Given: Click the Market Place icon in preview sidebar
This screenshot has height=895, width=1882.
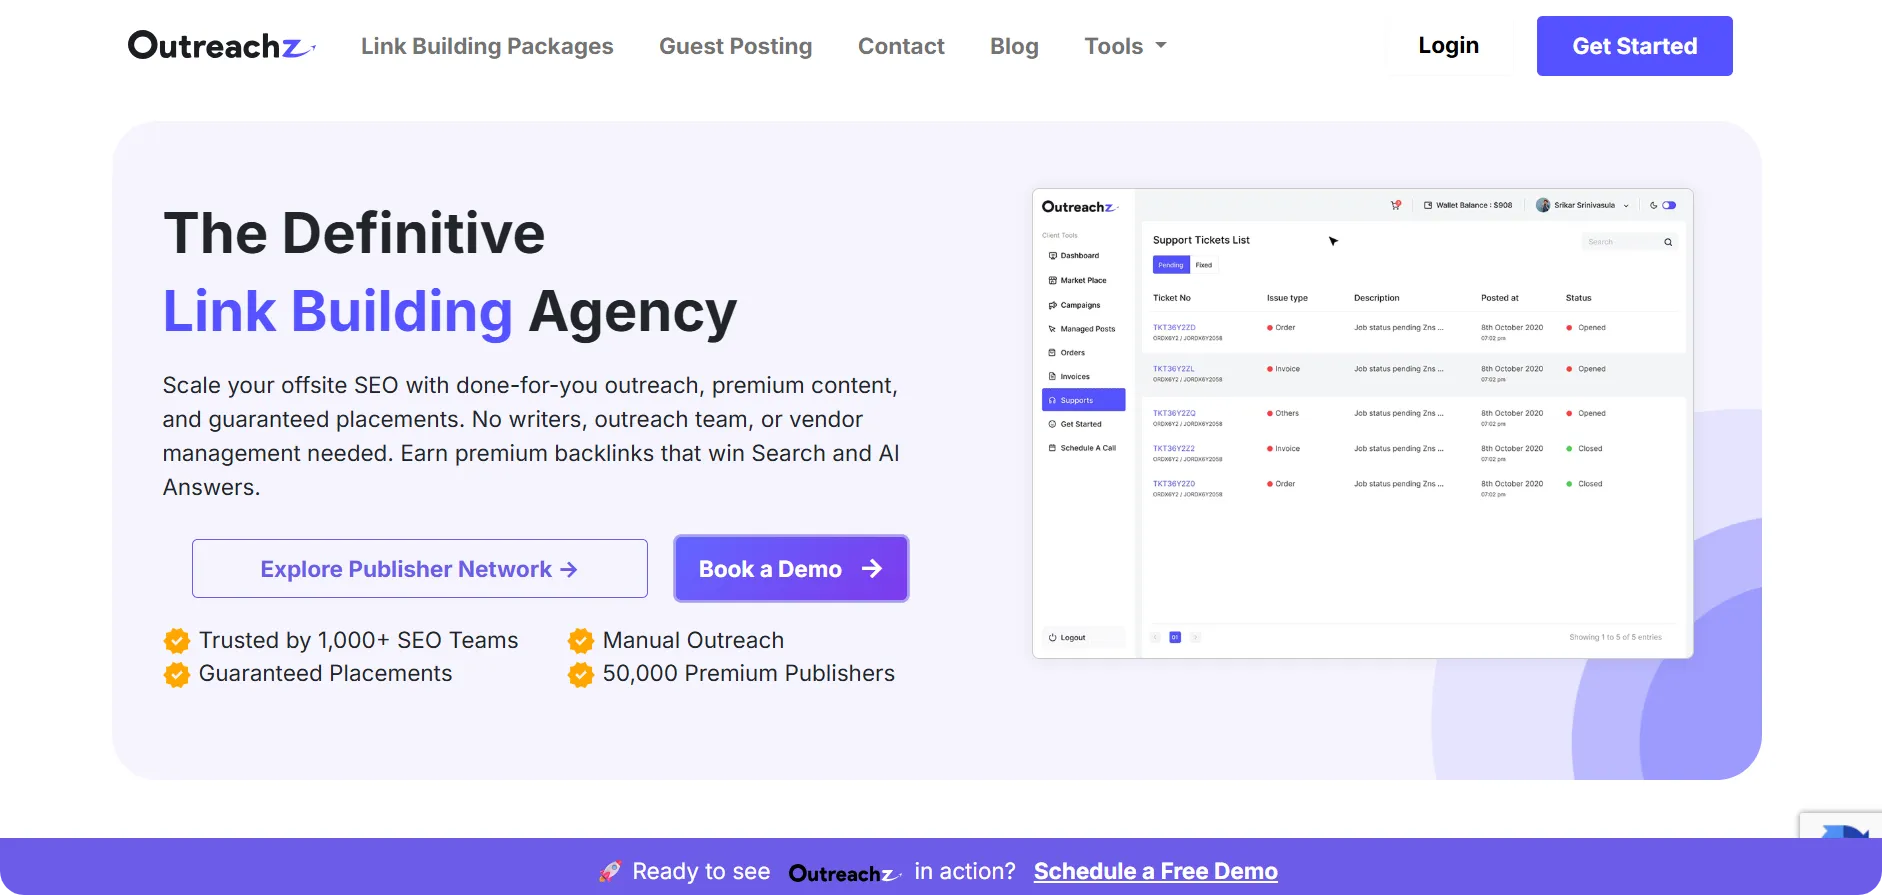Looking at the screenshot, I should click(x=1053, y=281).
